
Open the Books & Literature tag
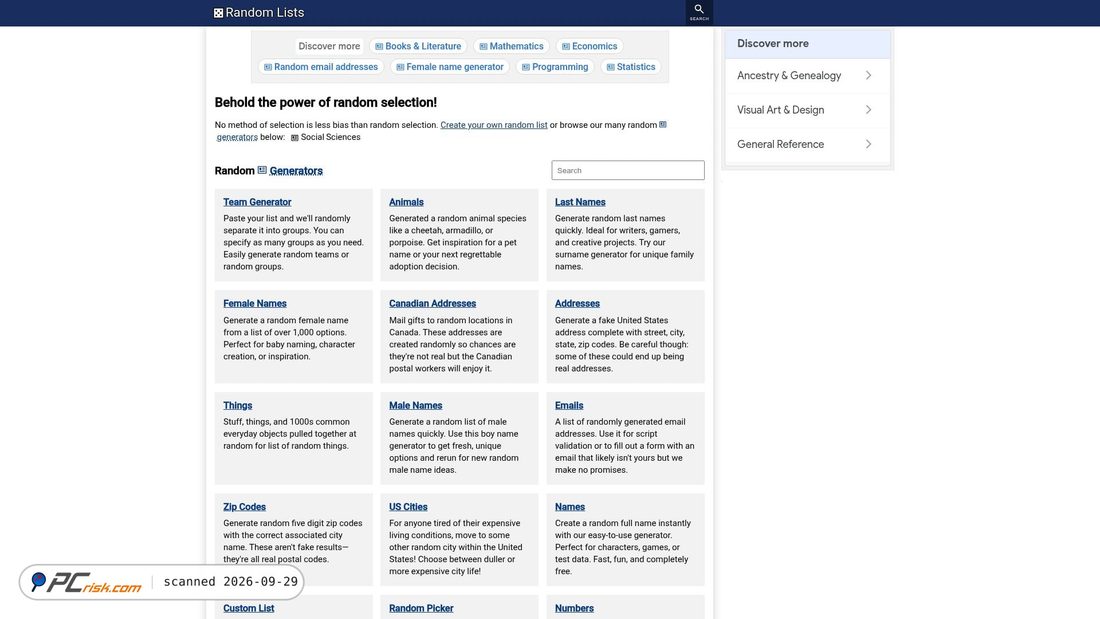click(x=418, y=46)
